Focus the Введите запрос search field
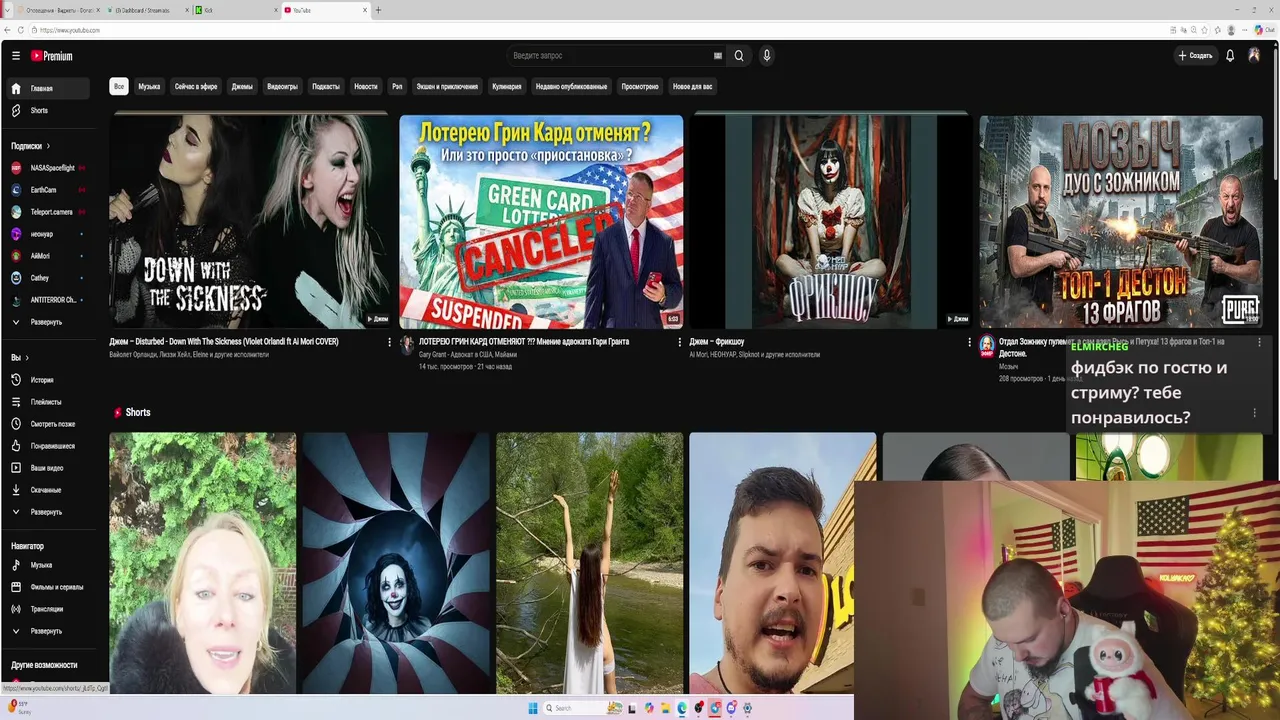Viewport: 1280px width, 720px height. (x=610, y=56)
